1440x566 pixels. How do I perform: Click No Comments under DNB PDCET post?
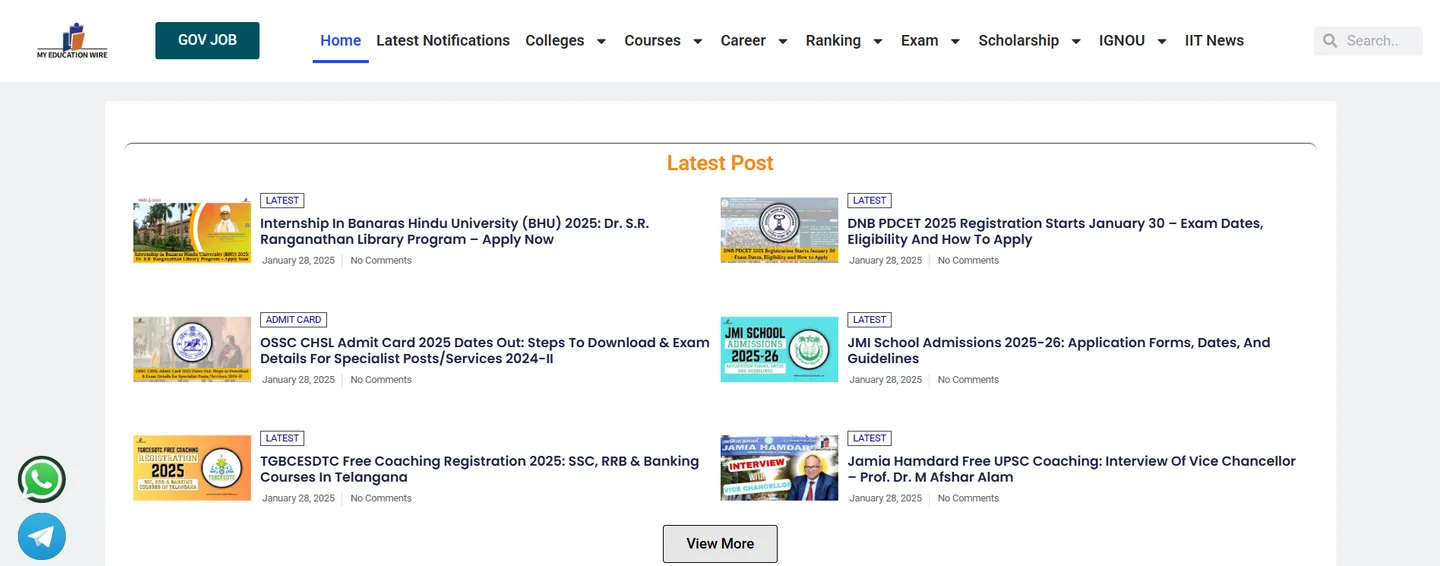pos(968,260)
